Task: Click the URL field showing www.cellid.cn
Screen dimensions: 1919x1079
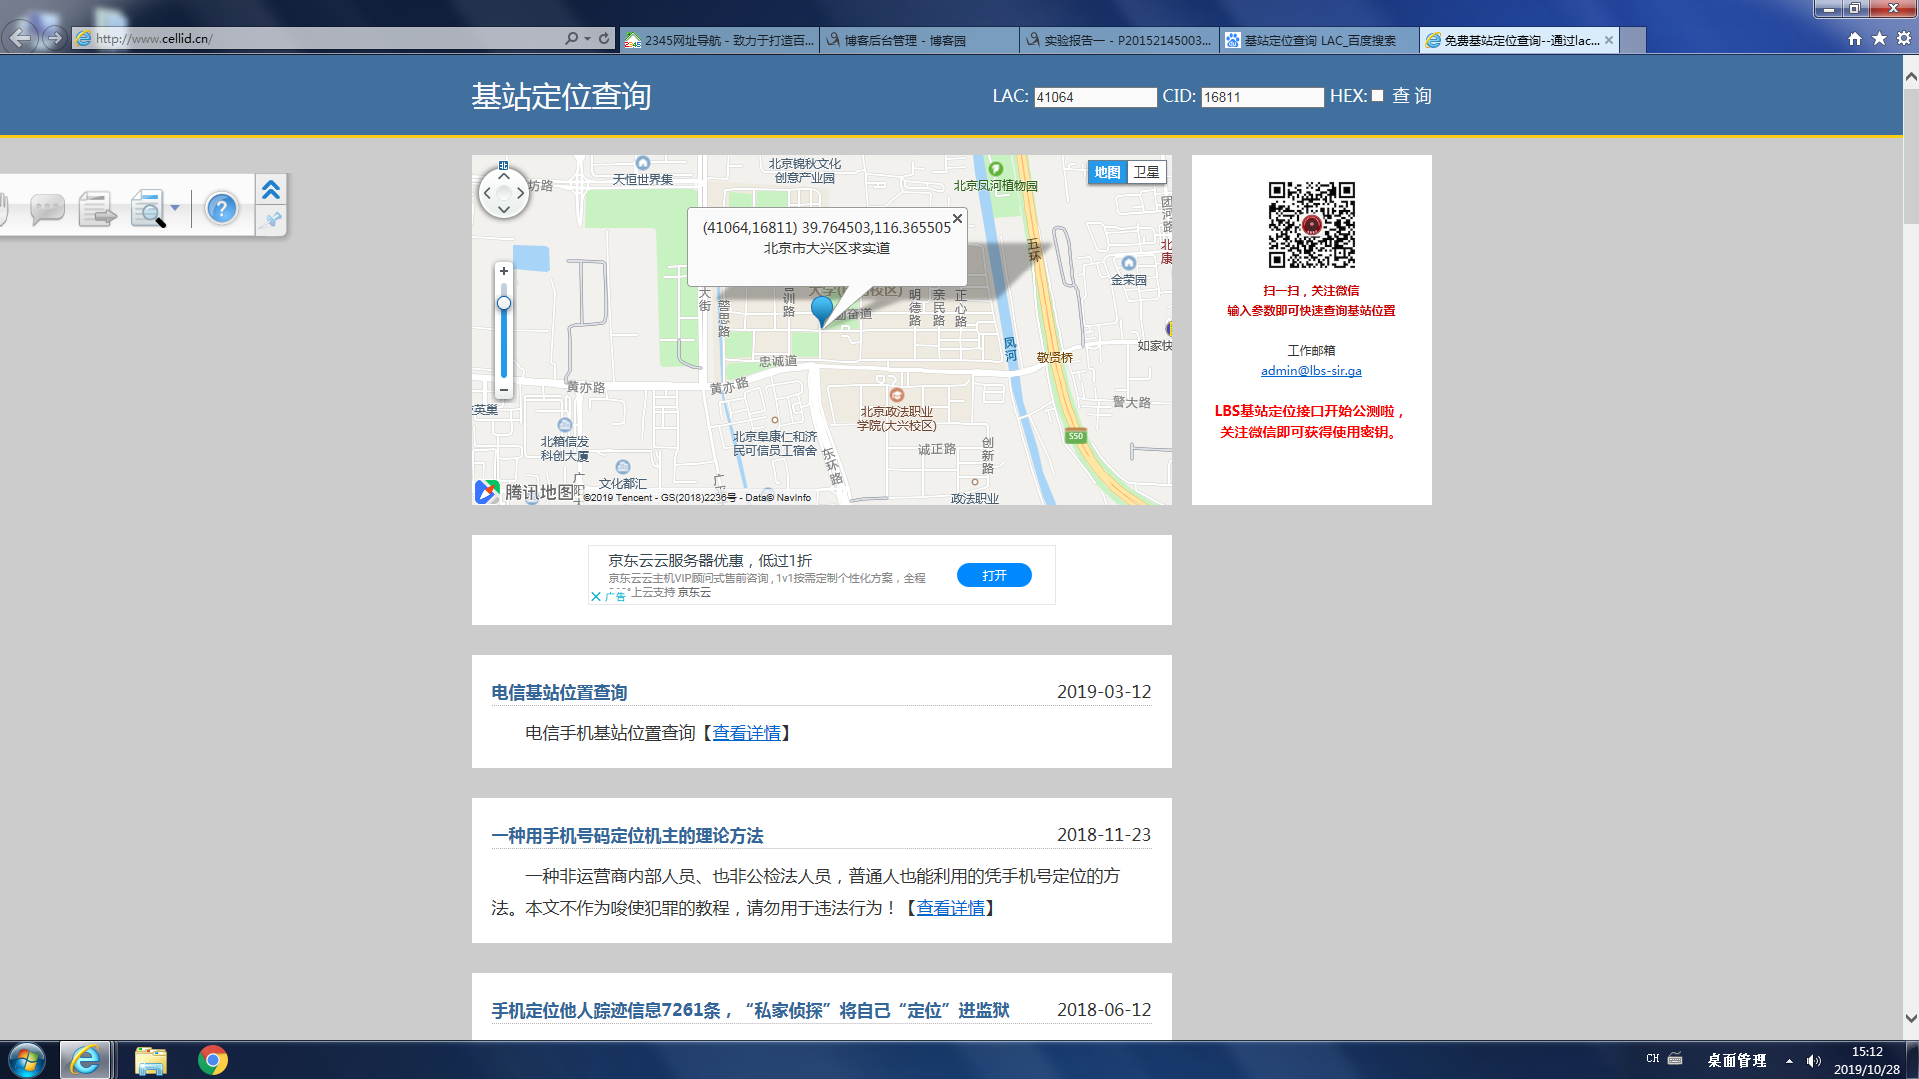Action: (318, 39)
